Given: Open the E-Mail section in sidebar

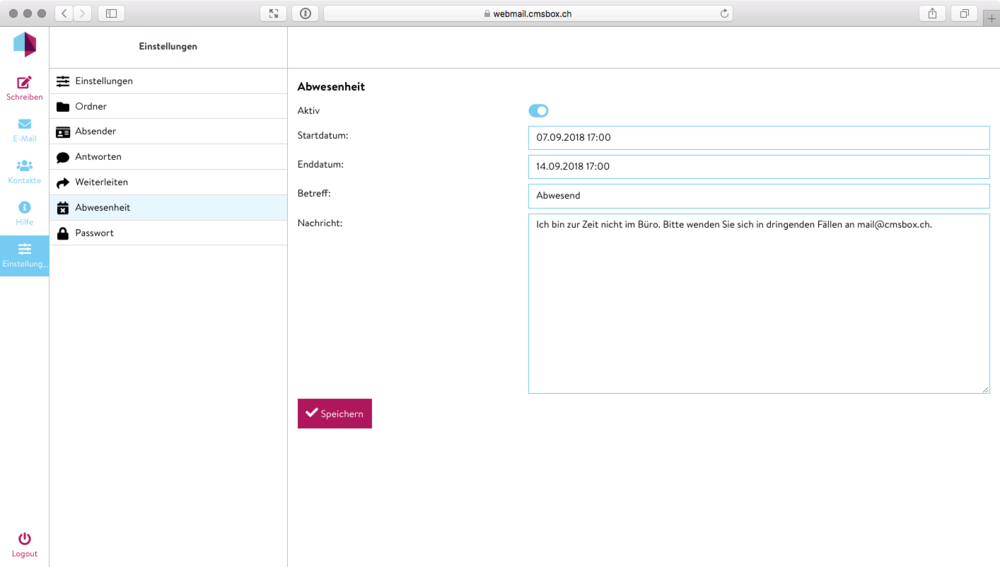Looking at the screenshot, I should point(24,129).
